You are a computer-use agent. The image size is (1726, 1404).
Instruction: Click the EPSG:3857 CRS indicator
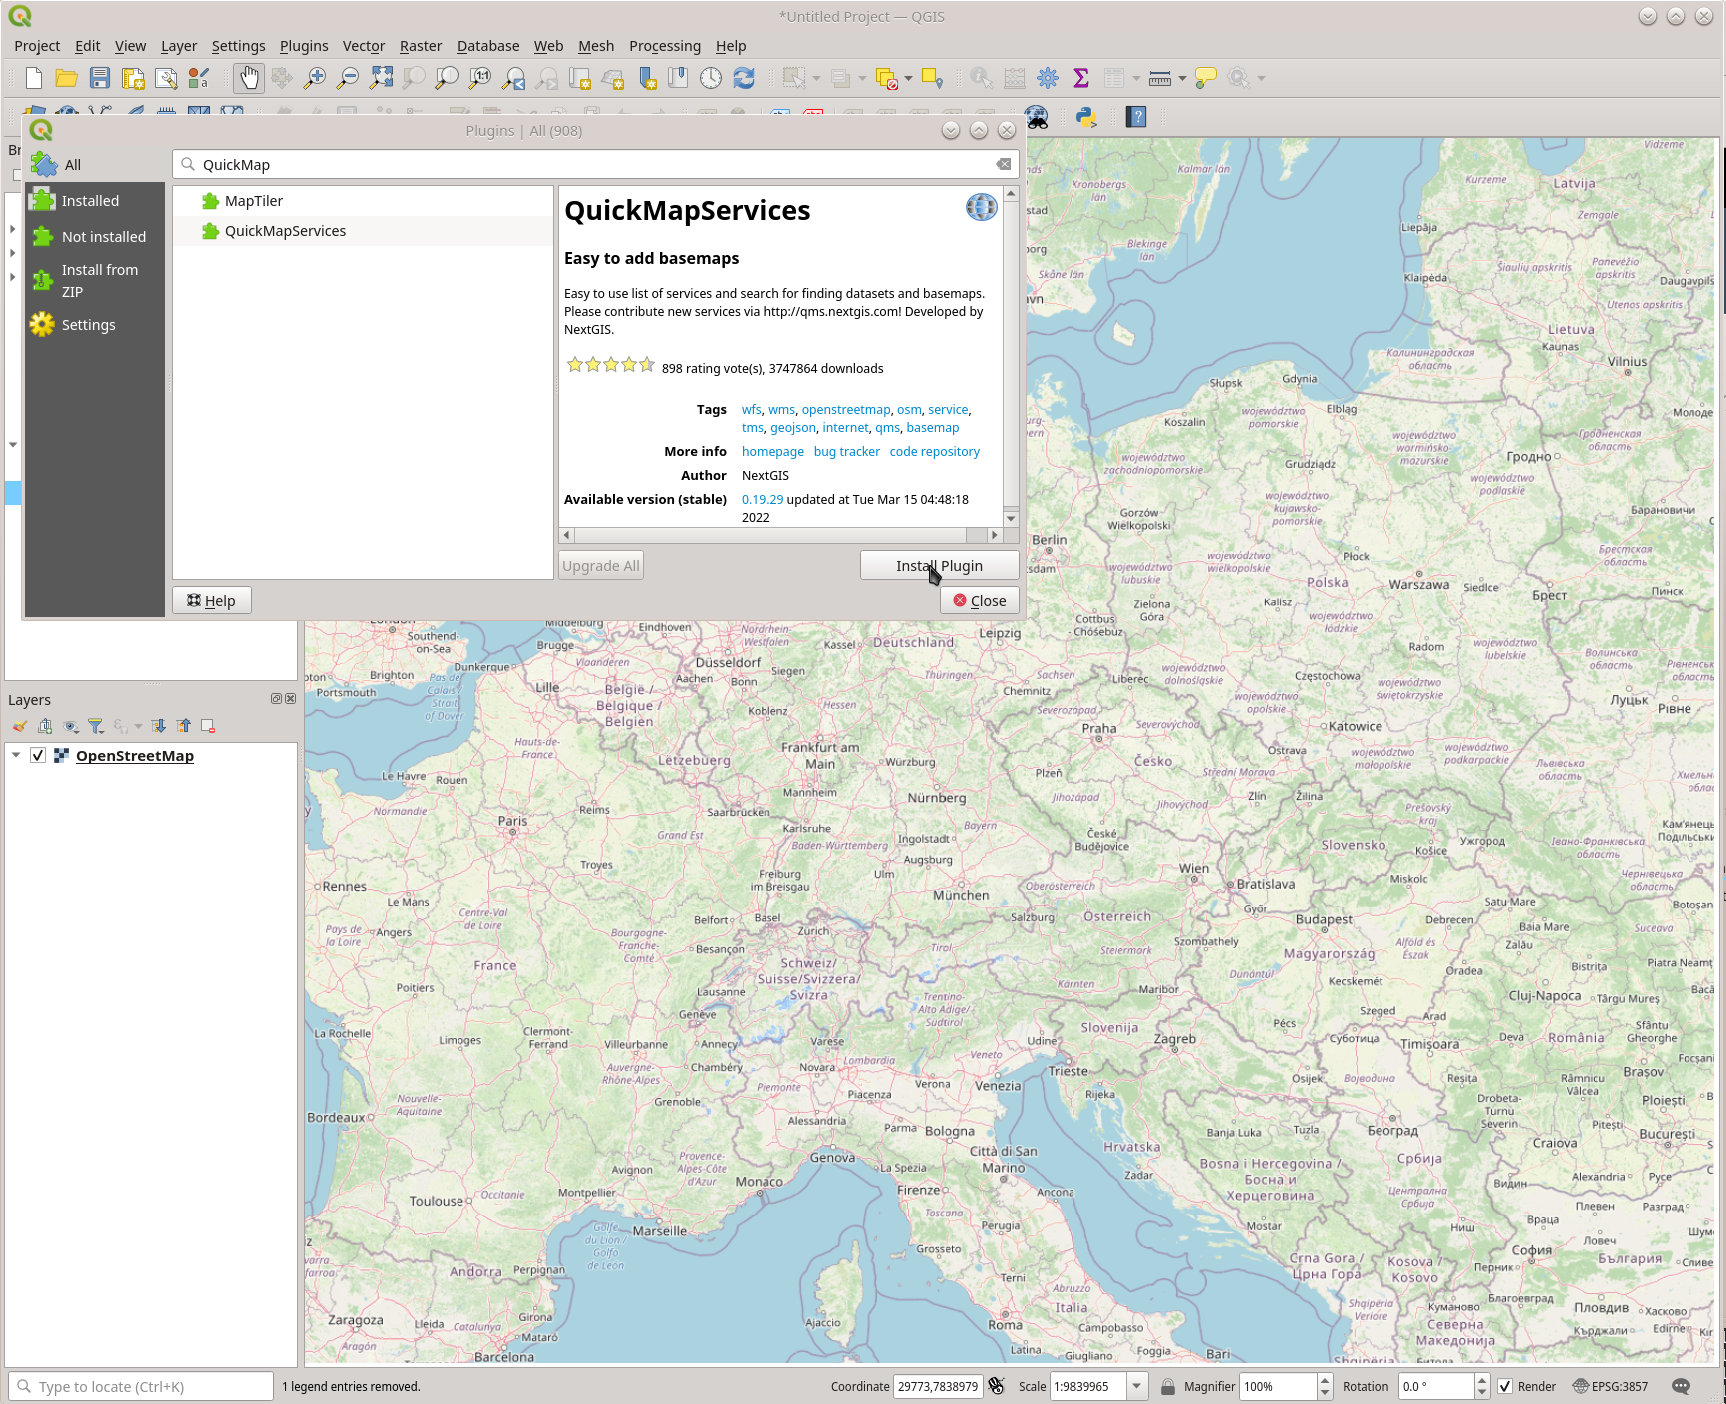pyautogui.click(x=1610, y=1386)
